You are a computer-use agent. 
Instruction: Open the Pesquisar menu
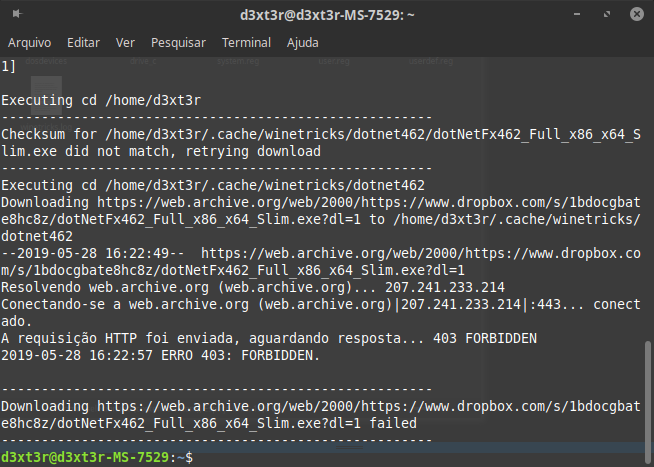point(178,43)
